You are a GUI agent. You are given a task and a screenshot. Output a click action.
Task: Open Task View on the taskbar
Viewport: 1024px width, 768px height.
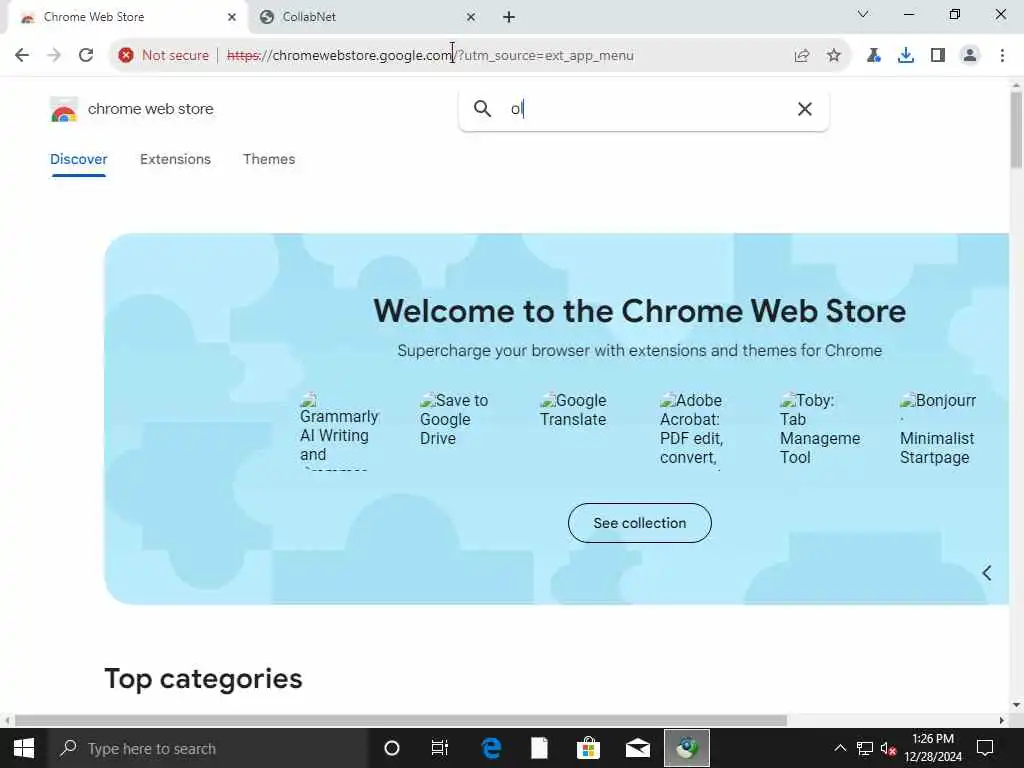440,748
